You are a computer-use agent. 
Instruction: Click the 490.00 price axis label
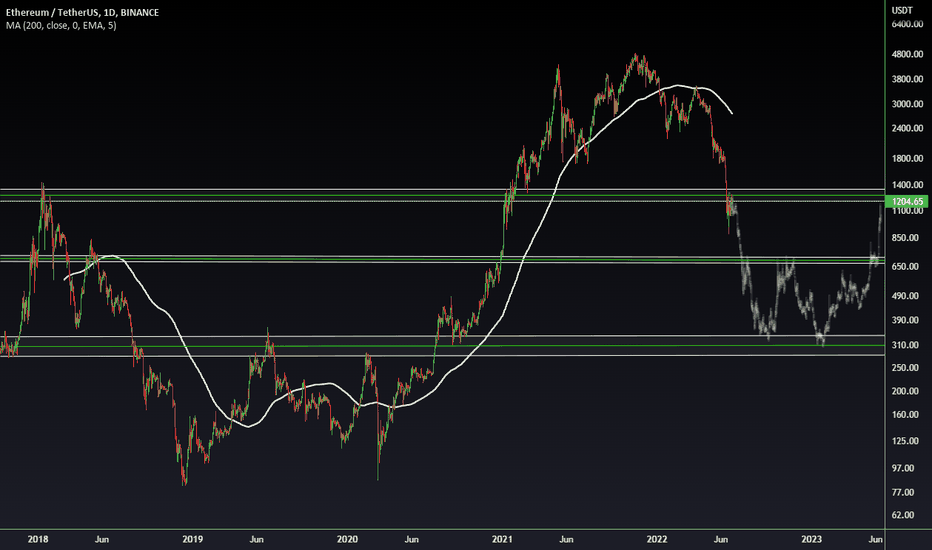pyautogui.click(x=907, y=296)
